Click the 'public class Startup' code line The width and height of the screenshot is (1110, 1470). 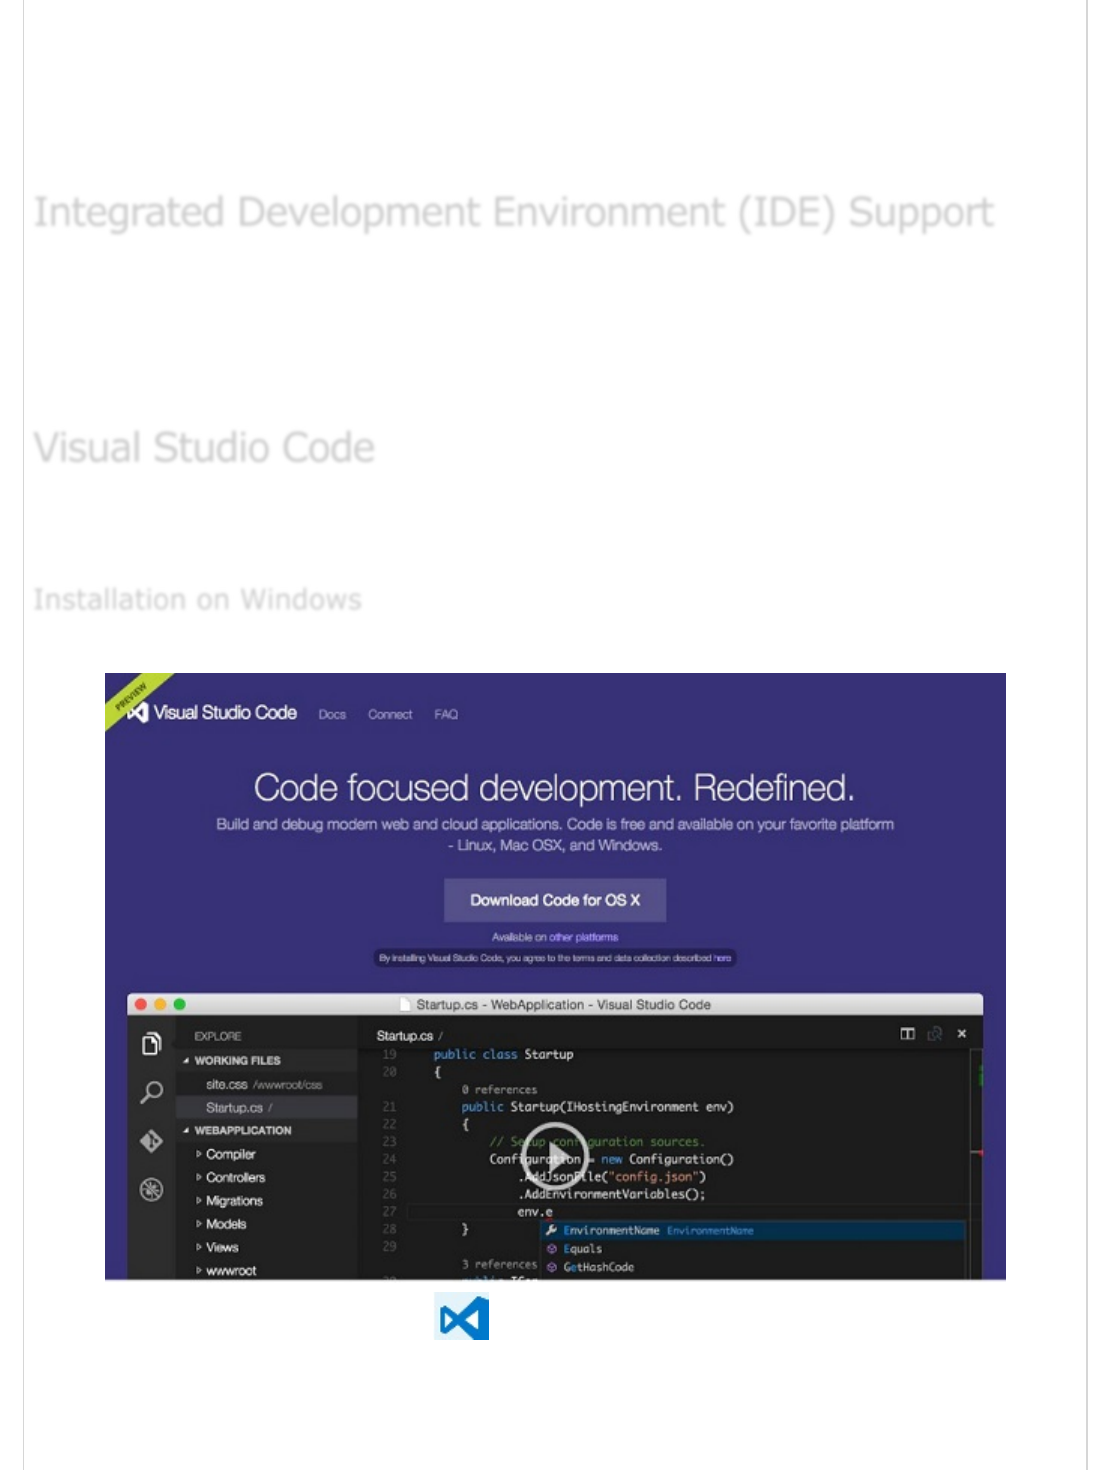click(503, 1054)
